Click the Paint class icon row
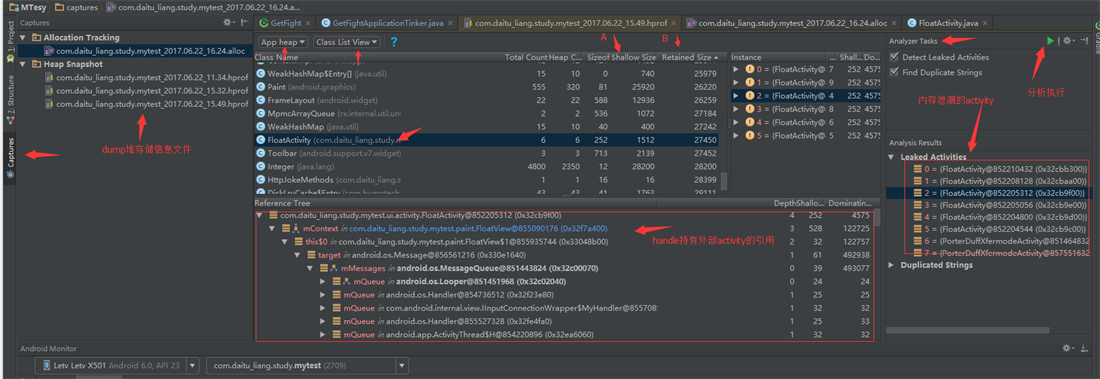 pyautogui.click(x=261, y=86)
